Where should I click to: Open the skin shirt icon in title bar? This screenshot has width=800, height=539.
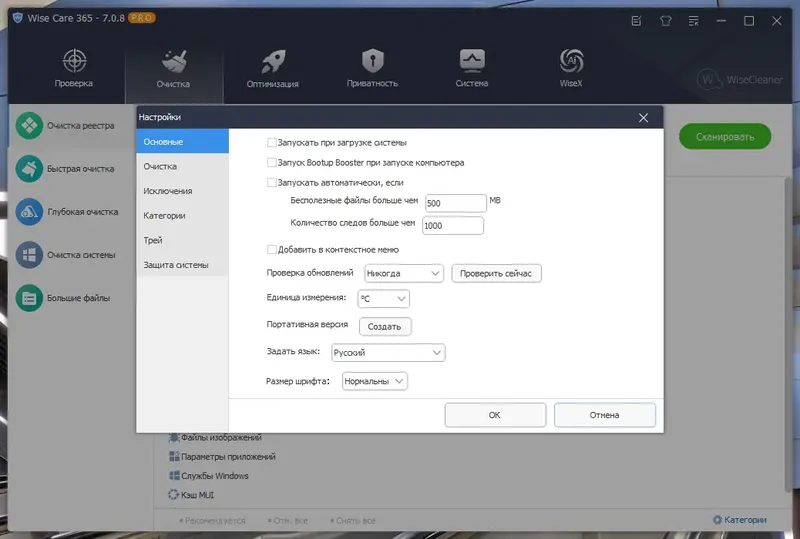click(x=665, y=21)
